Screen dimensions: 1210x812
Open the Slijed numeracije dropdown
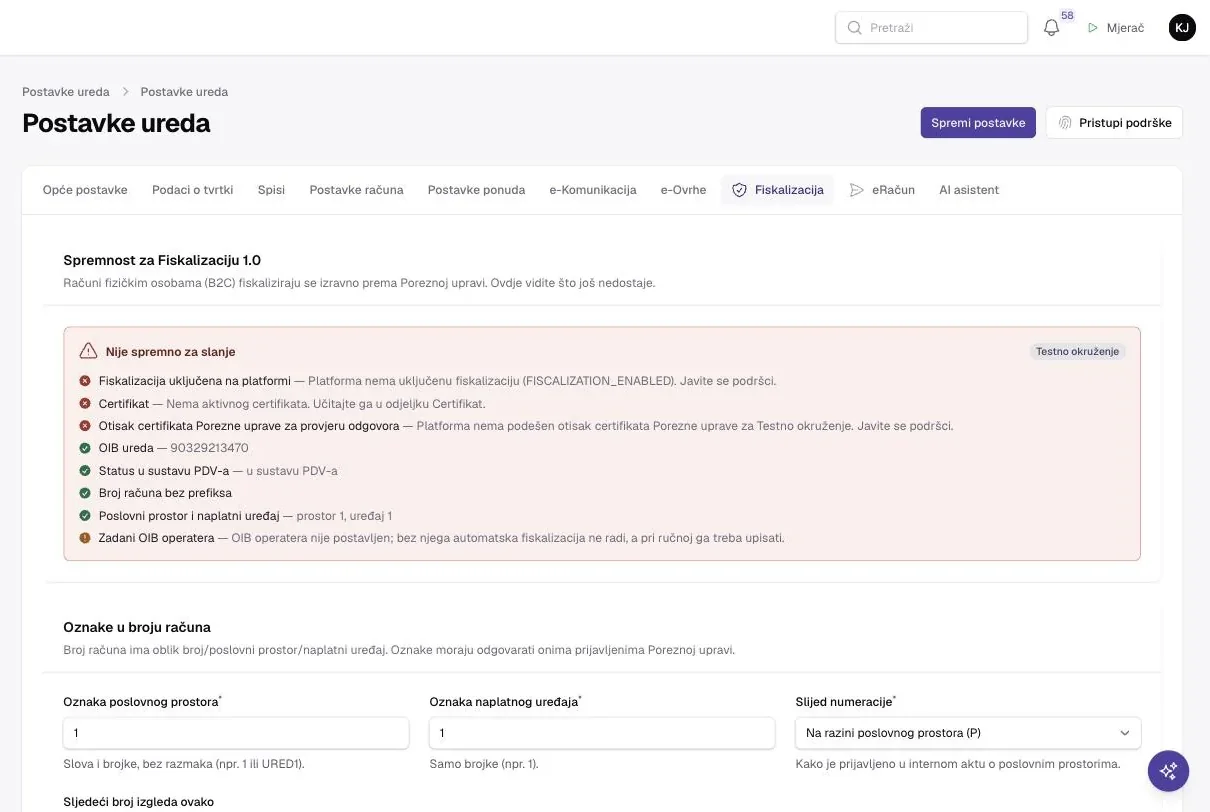(968, 733)
